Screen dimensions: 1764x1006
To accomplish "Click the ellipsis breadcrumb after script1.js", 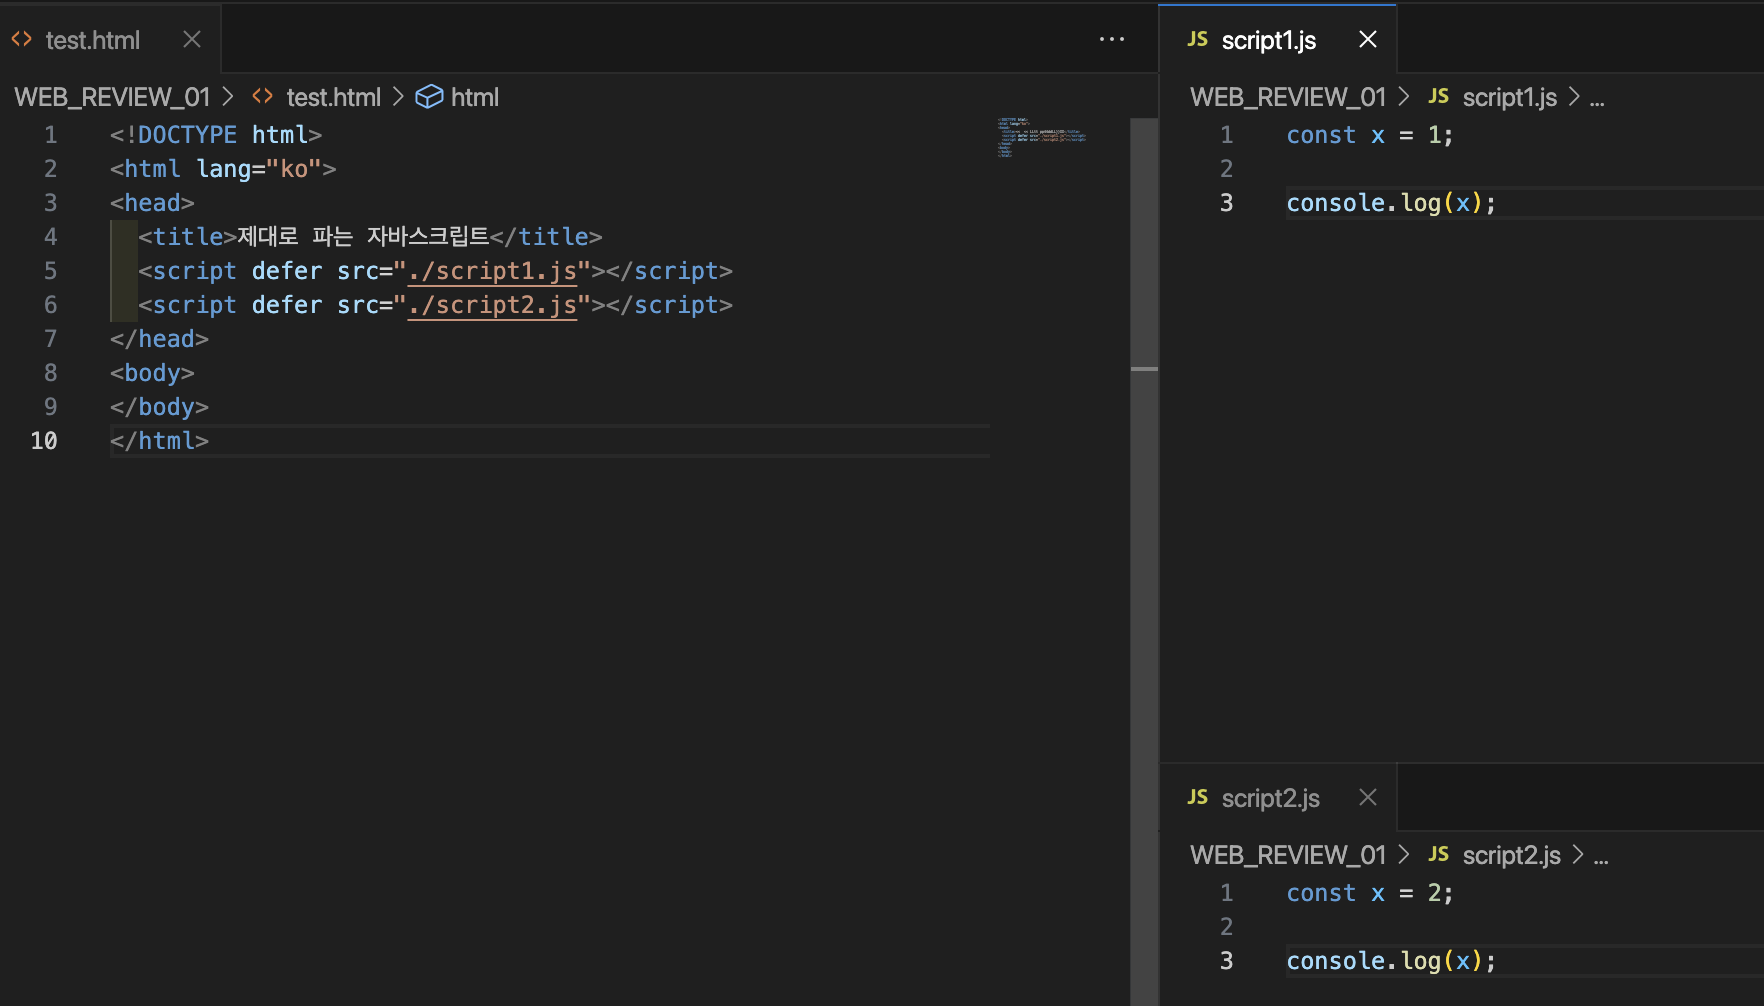I will tap(1597, 98).
